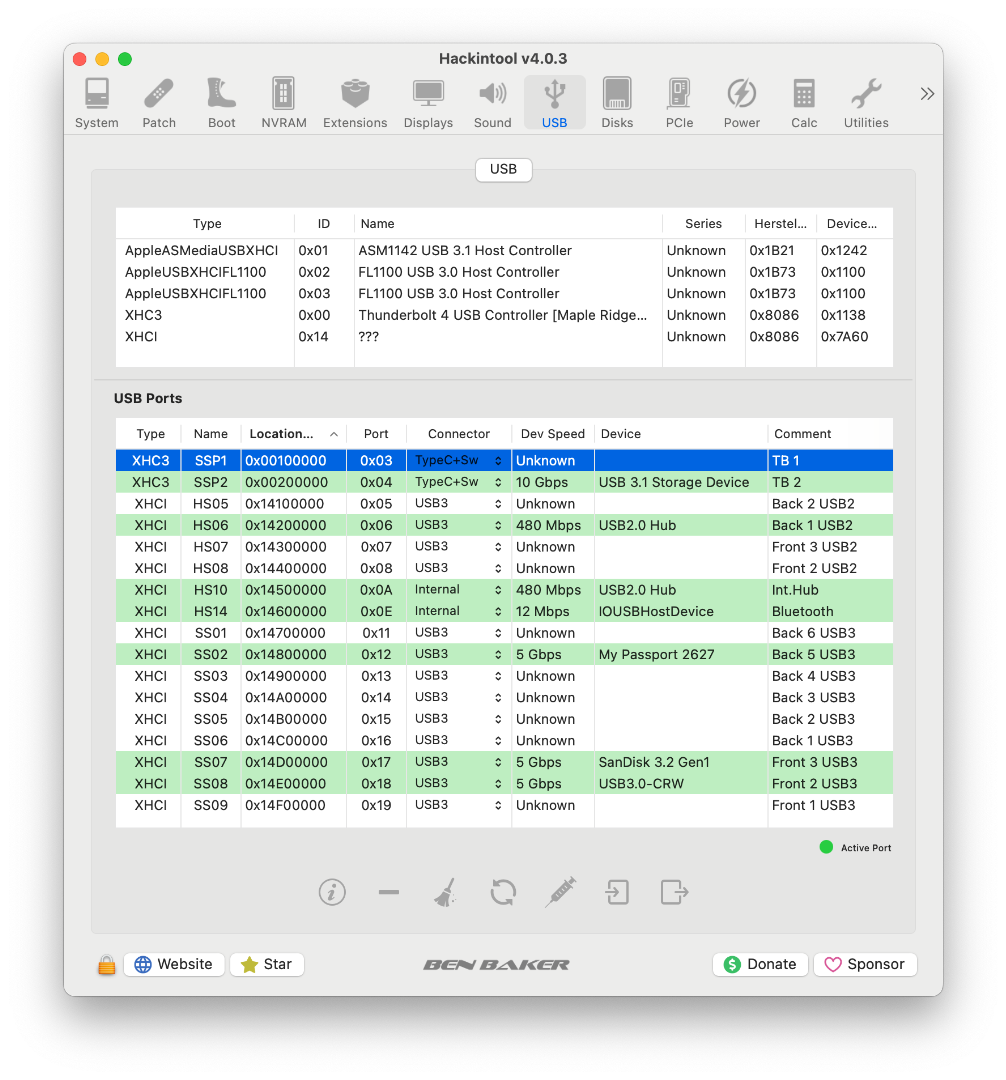Open connector dropdown for SS09

(x=459, y=804)
